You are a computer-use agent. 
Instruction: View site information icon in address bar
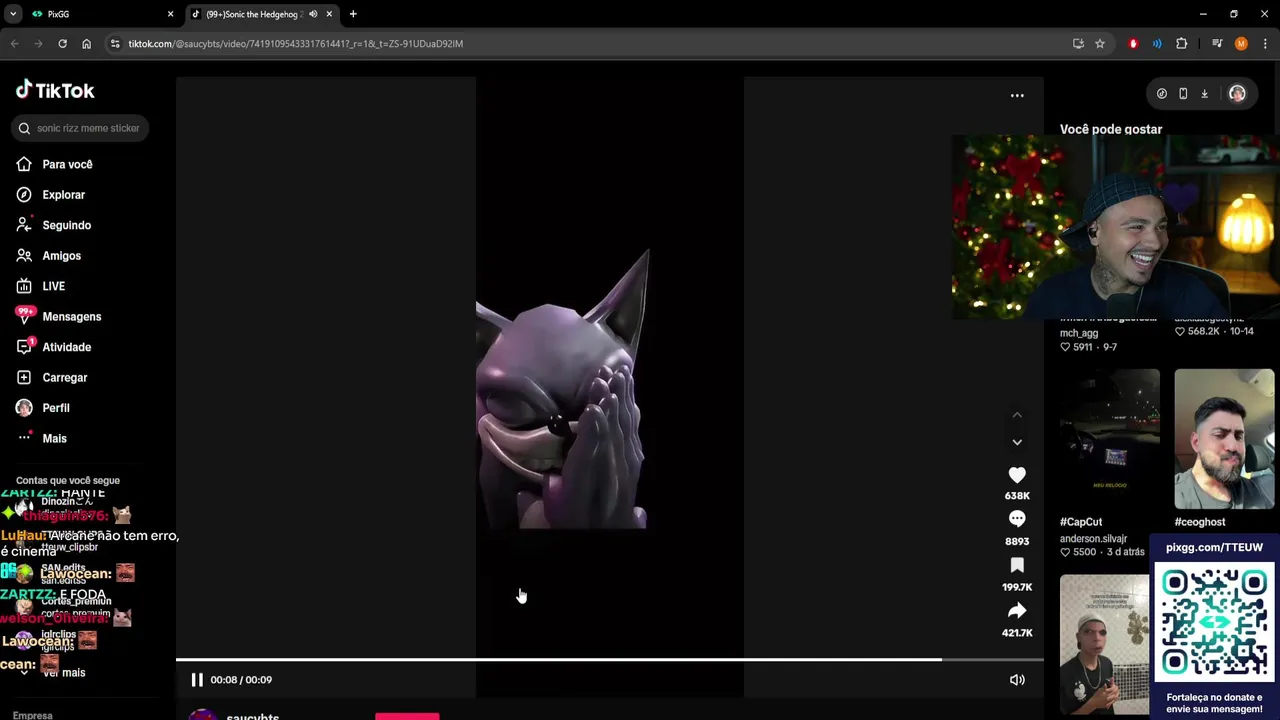pos(115,44)
